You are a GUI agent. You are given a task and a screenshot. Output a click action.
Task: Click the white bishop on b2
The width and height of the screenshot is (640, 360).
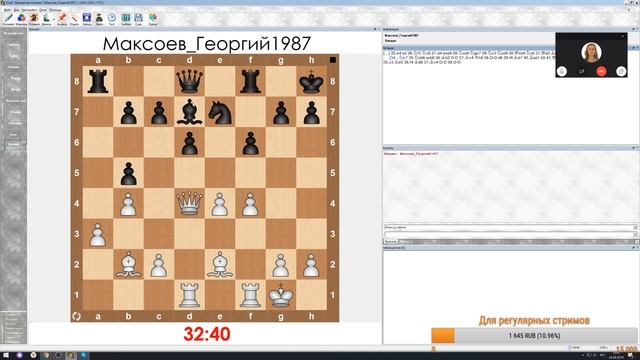(128, 264)
